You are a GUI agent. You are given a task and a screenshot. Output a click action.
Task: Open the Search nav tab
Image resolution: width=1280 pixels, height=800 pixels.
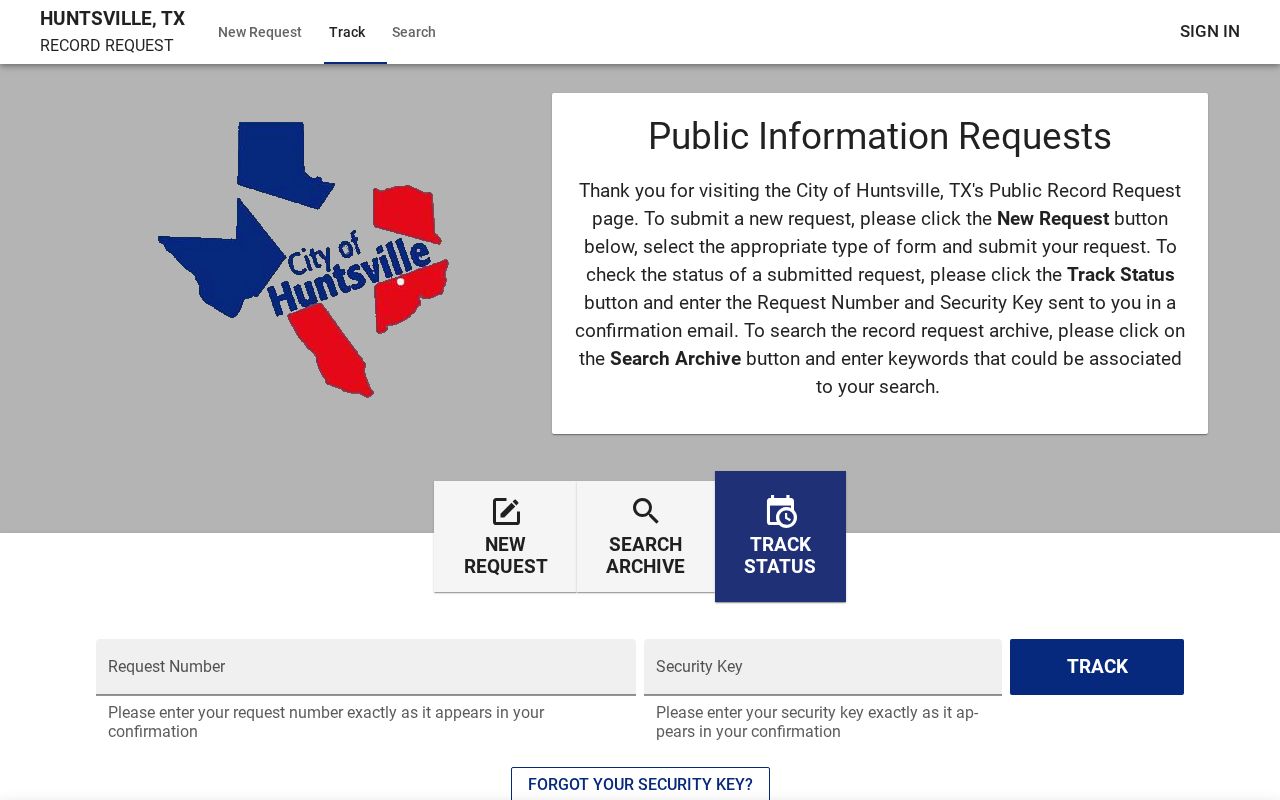click(414, 32)
